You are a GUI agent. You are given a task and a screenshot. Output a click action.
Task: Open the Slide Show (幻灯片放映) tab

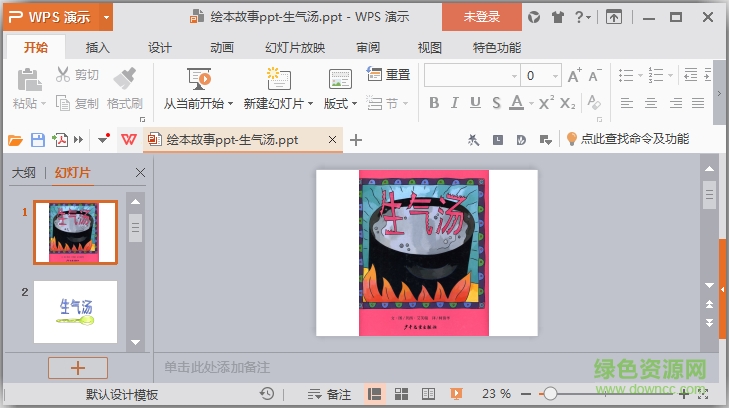(x=295, y=47)
